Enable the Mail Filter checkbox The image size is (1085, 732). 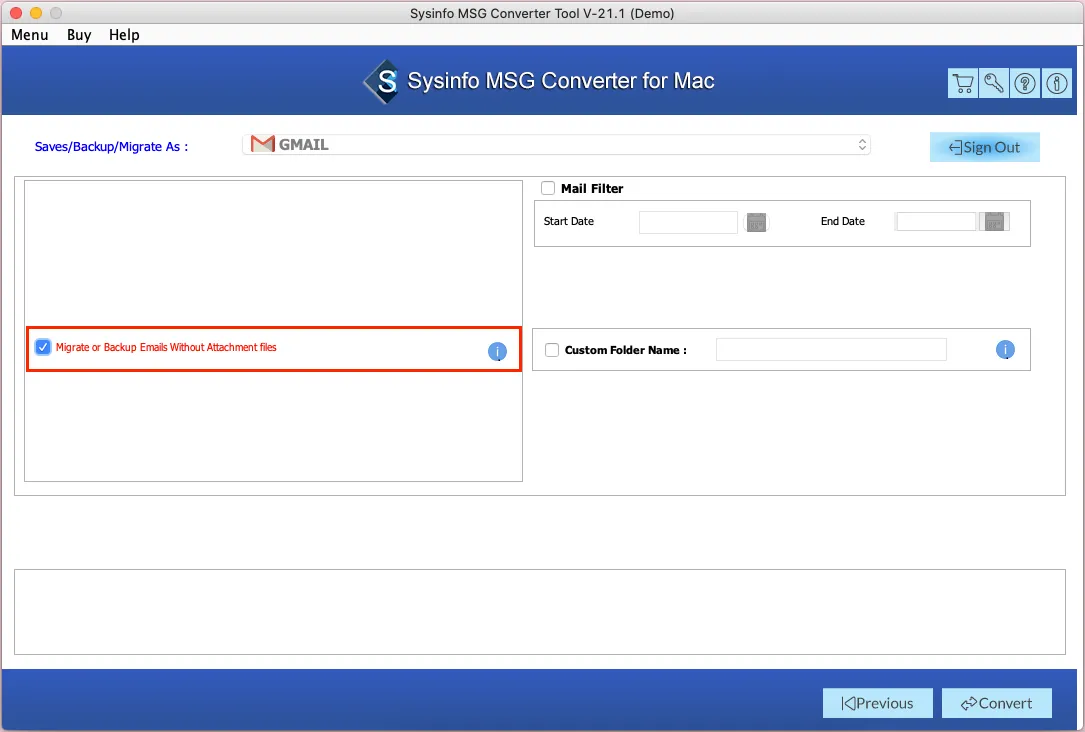[548, 188]
